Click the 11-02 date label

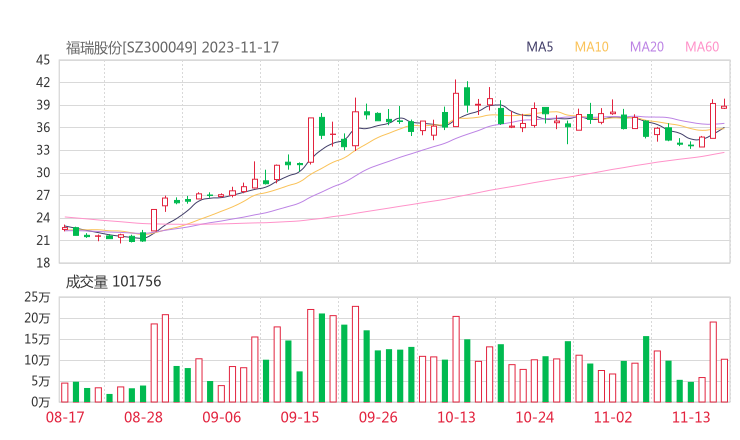coord(613,417)
